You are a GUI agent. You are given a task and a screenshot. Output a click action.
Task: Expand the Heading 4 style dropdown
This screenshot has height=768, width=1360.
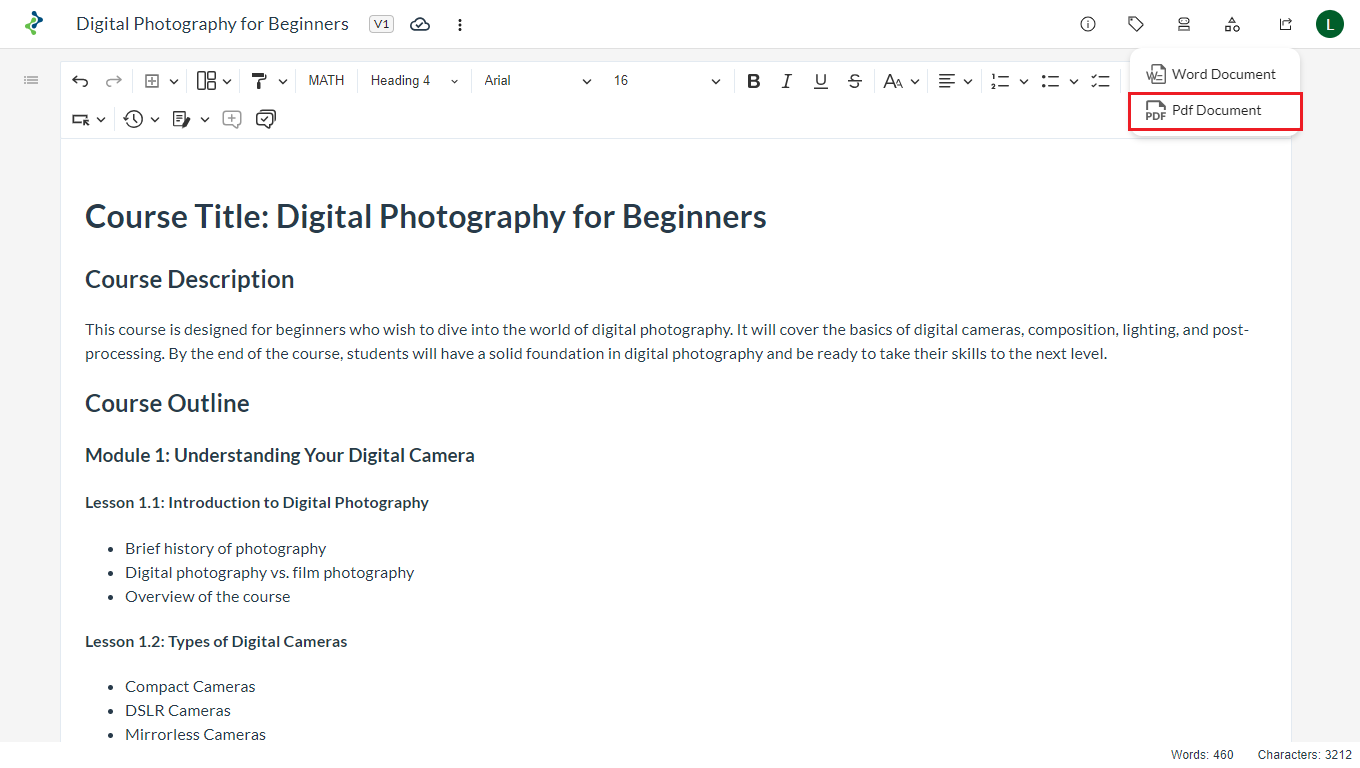click(414, 81)
